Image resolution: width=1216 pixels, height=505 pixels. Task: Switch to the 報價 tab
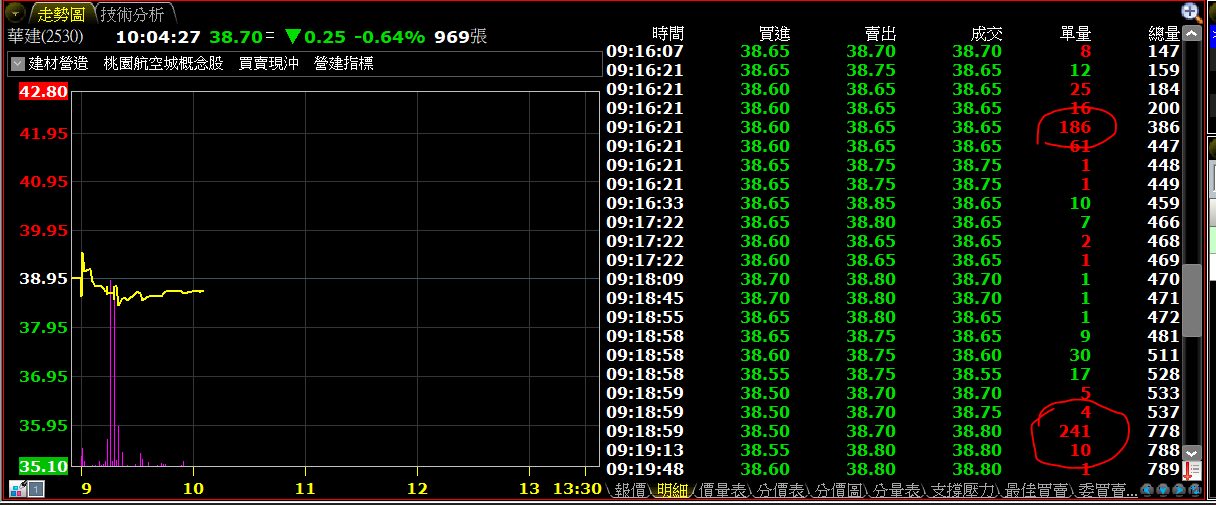coord(630,490)
